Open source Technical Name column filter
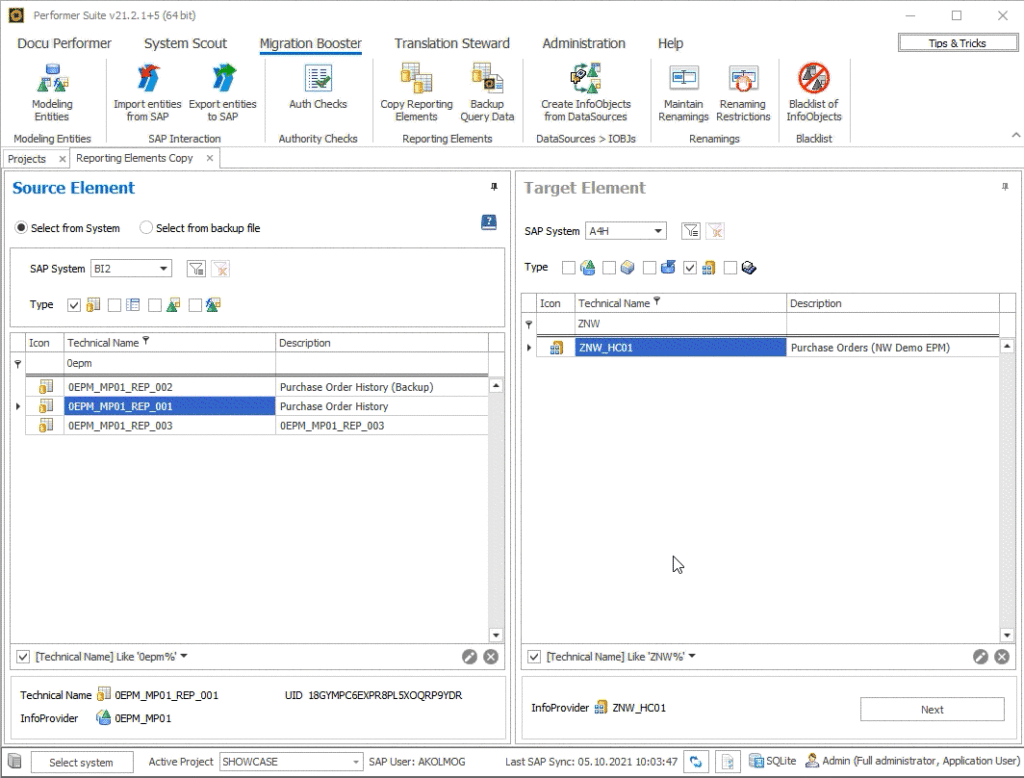 point(146,340)
